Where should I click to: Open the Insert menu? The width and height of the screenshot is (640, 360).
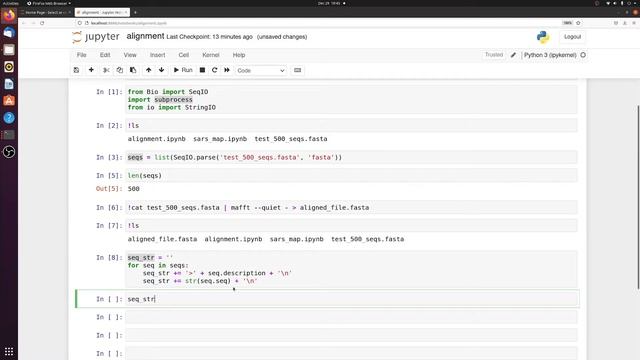pyautogui.click(x=158, y=55)
